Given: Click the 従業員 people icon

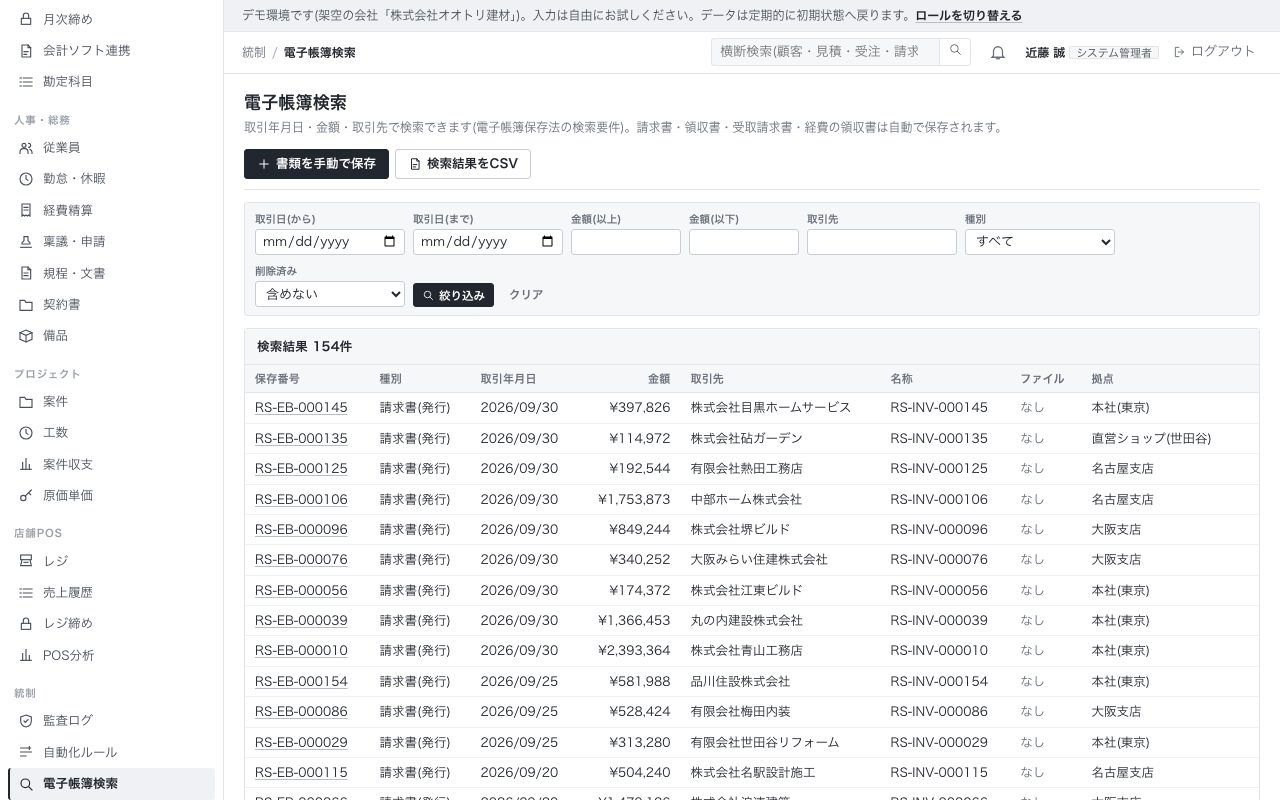Looking at the screenshot, I should tap(26, 147).
